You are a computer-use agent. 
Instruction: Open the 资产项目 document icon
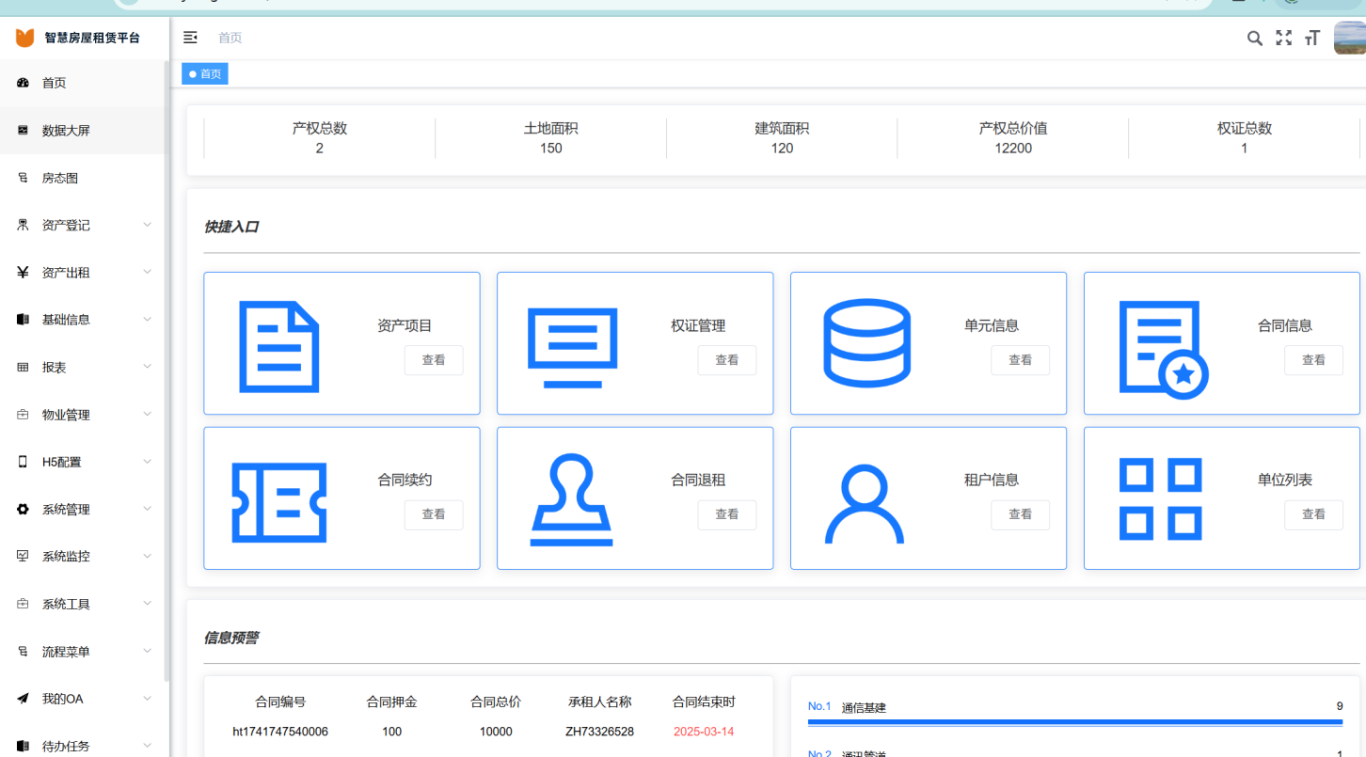(280, 343)
